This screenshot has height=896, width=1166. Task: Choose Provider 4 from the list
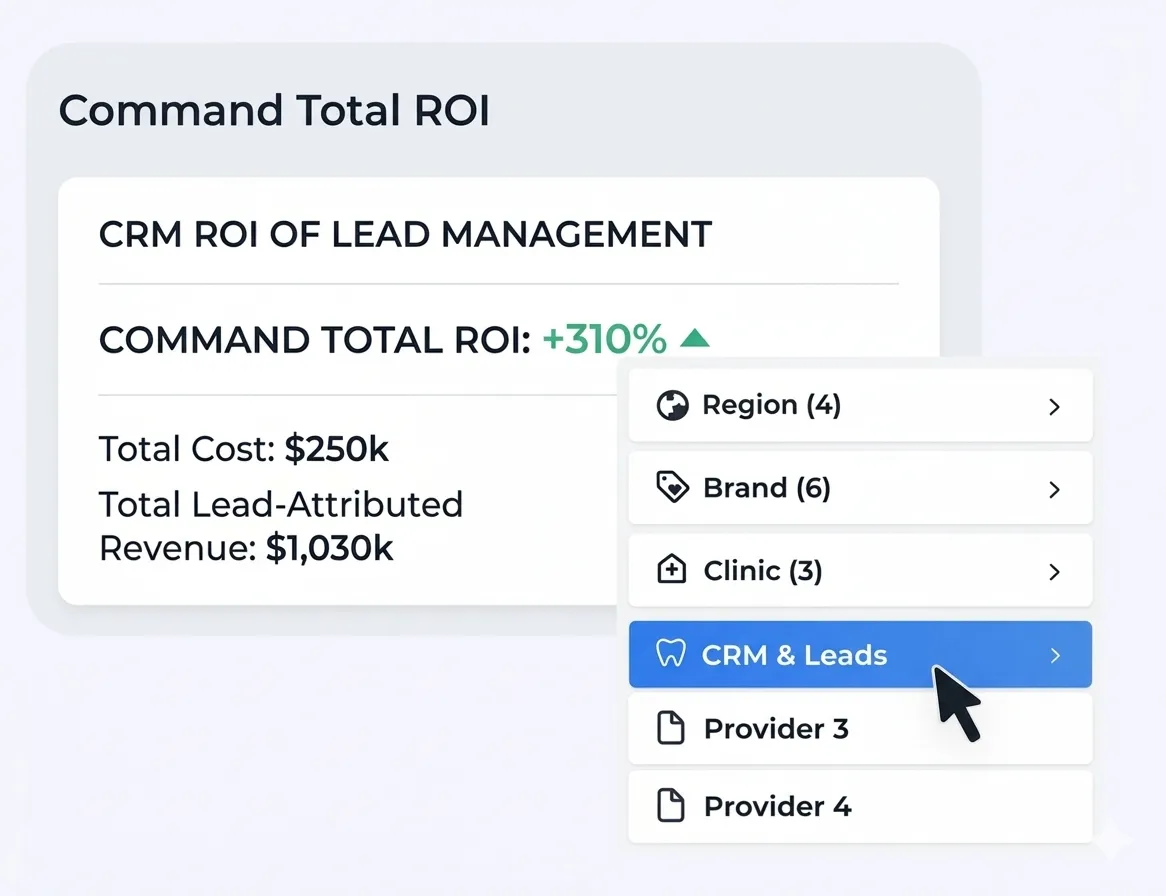(777, 806)
